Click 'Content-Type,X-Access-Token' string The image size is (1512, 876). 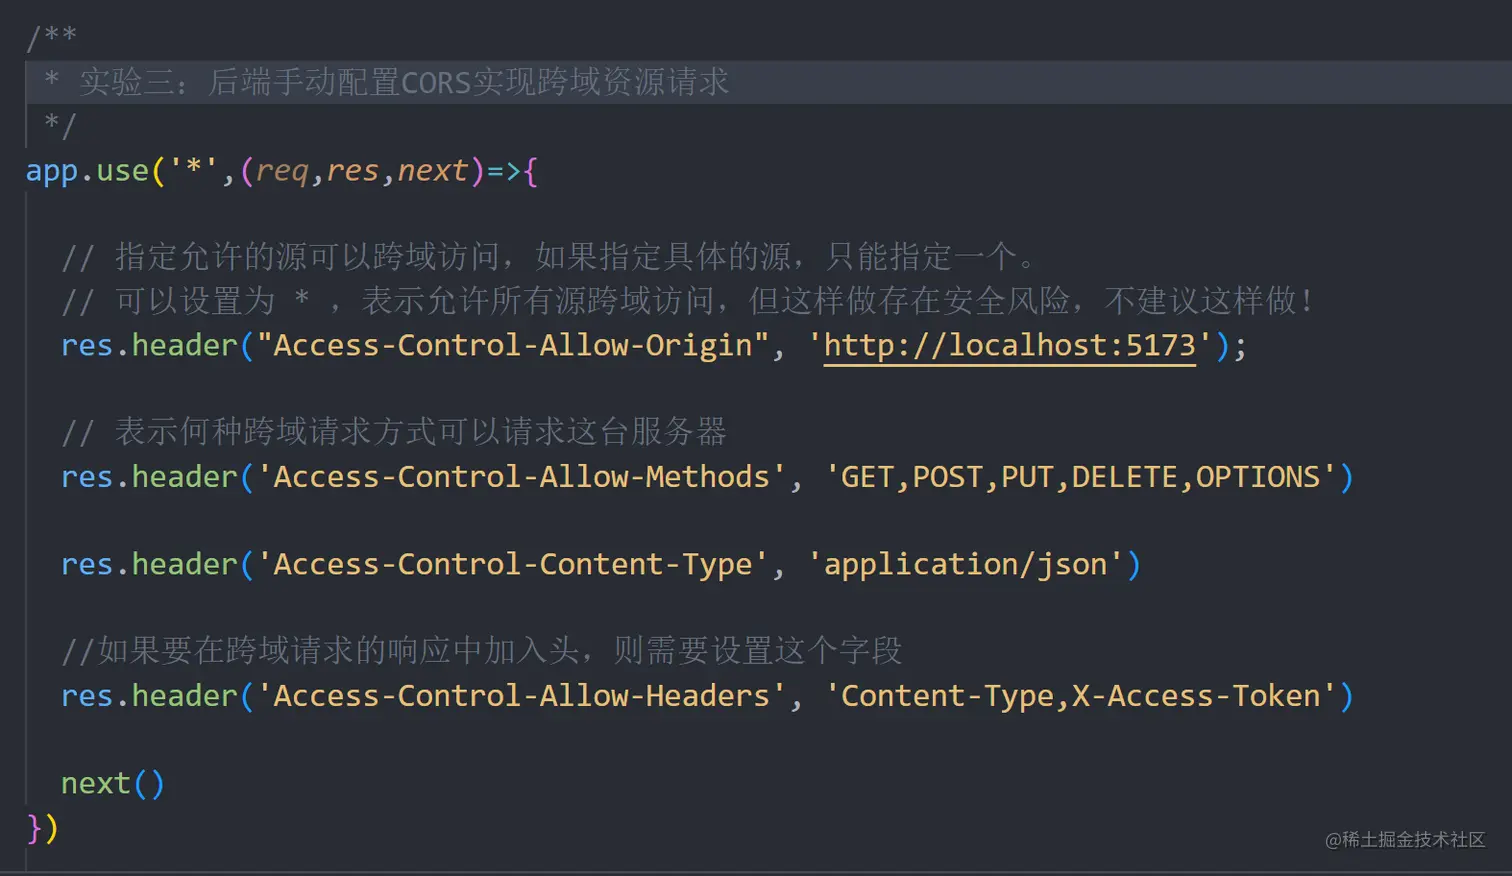click(x=1081, y=696)
